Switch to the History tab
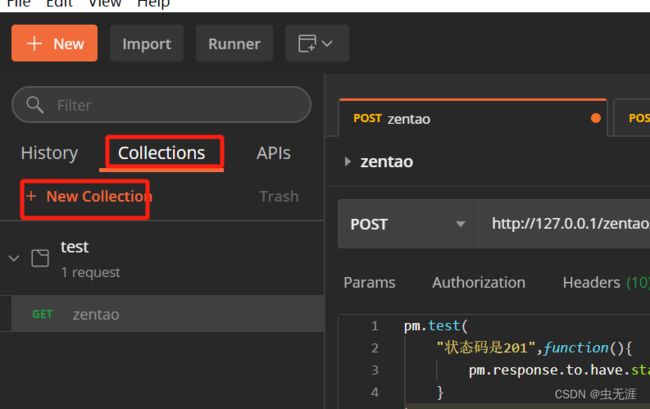 pos(49,153)
